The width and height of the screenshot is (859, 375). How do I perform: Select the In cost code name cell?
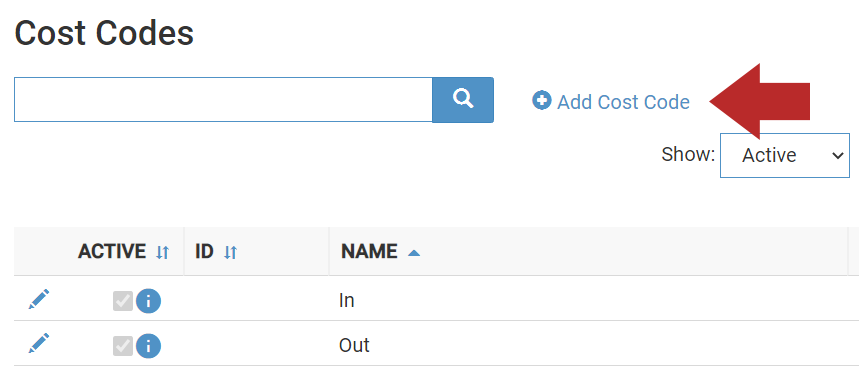pyautogui.click(x=588, y=301)
